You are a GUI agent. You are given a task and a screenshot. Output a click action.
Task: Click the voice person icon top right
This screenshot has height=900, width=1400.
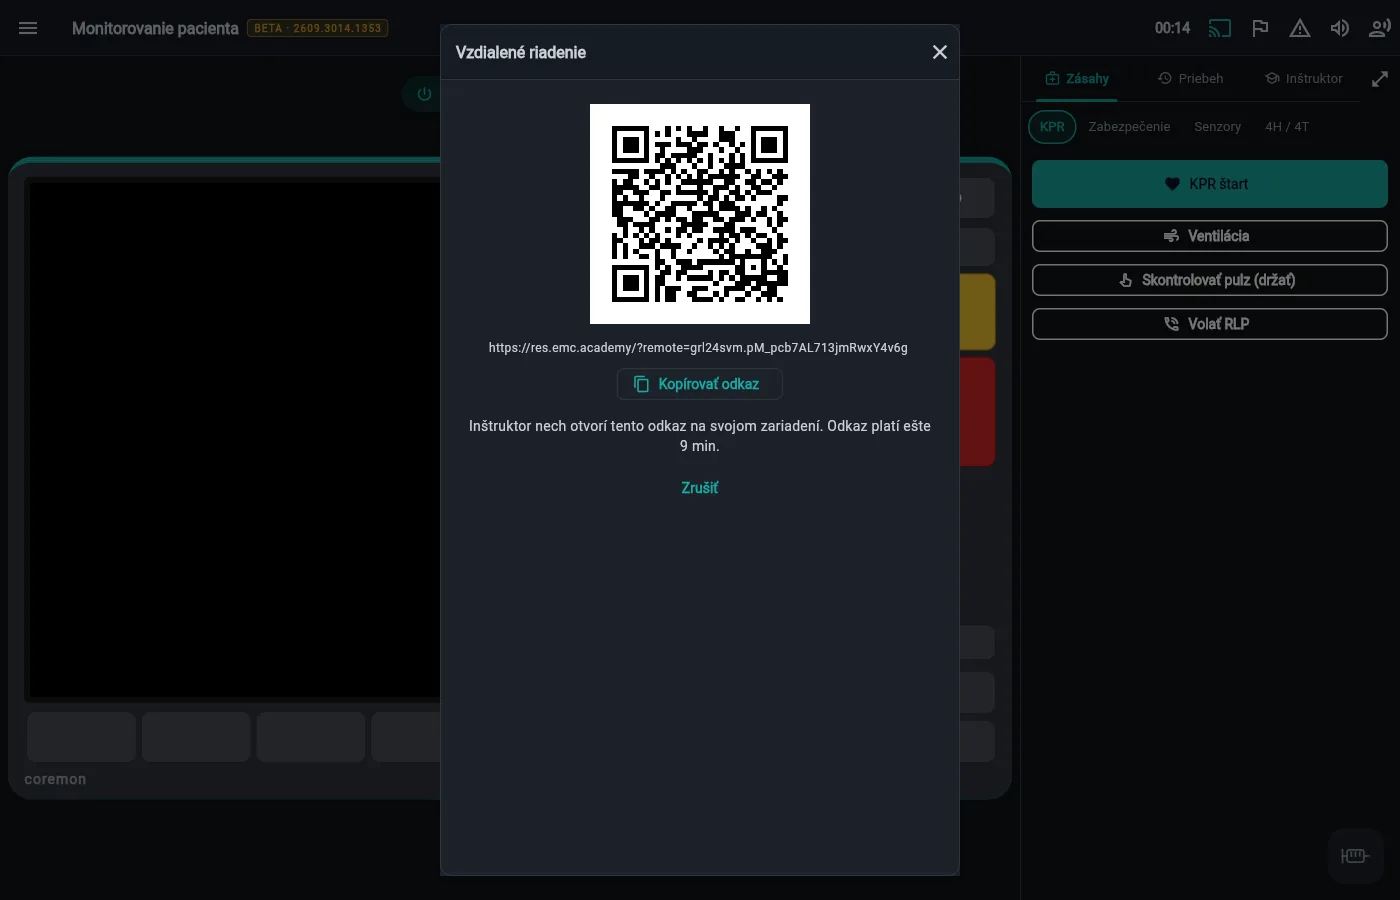point(1380,28)
